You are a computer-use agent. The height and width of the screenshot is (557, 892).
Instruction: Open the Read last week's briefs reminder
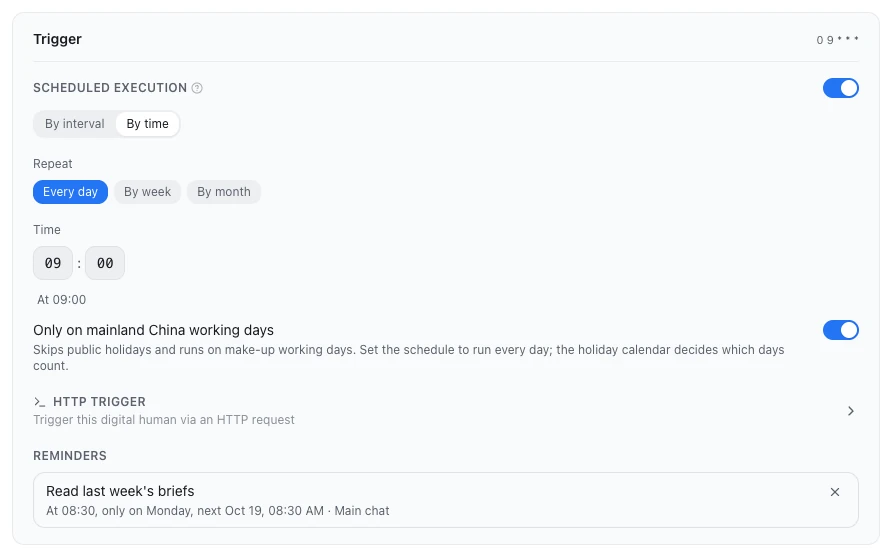coord(445,500)
